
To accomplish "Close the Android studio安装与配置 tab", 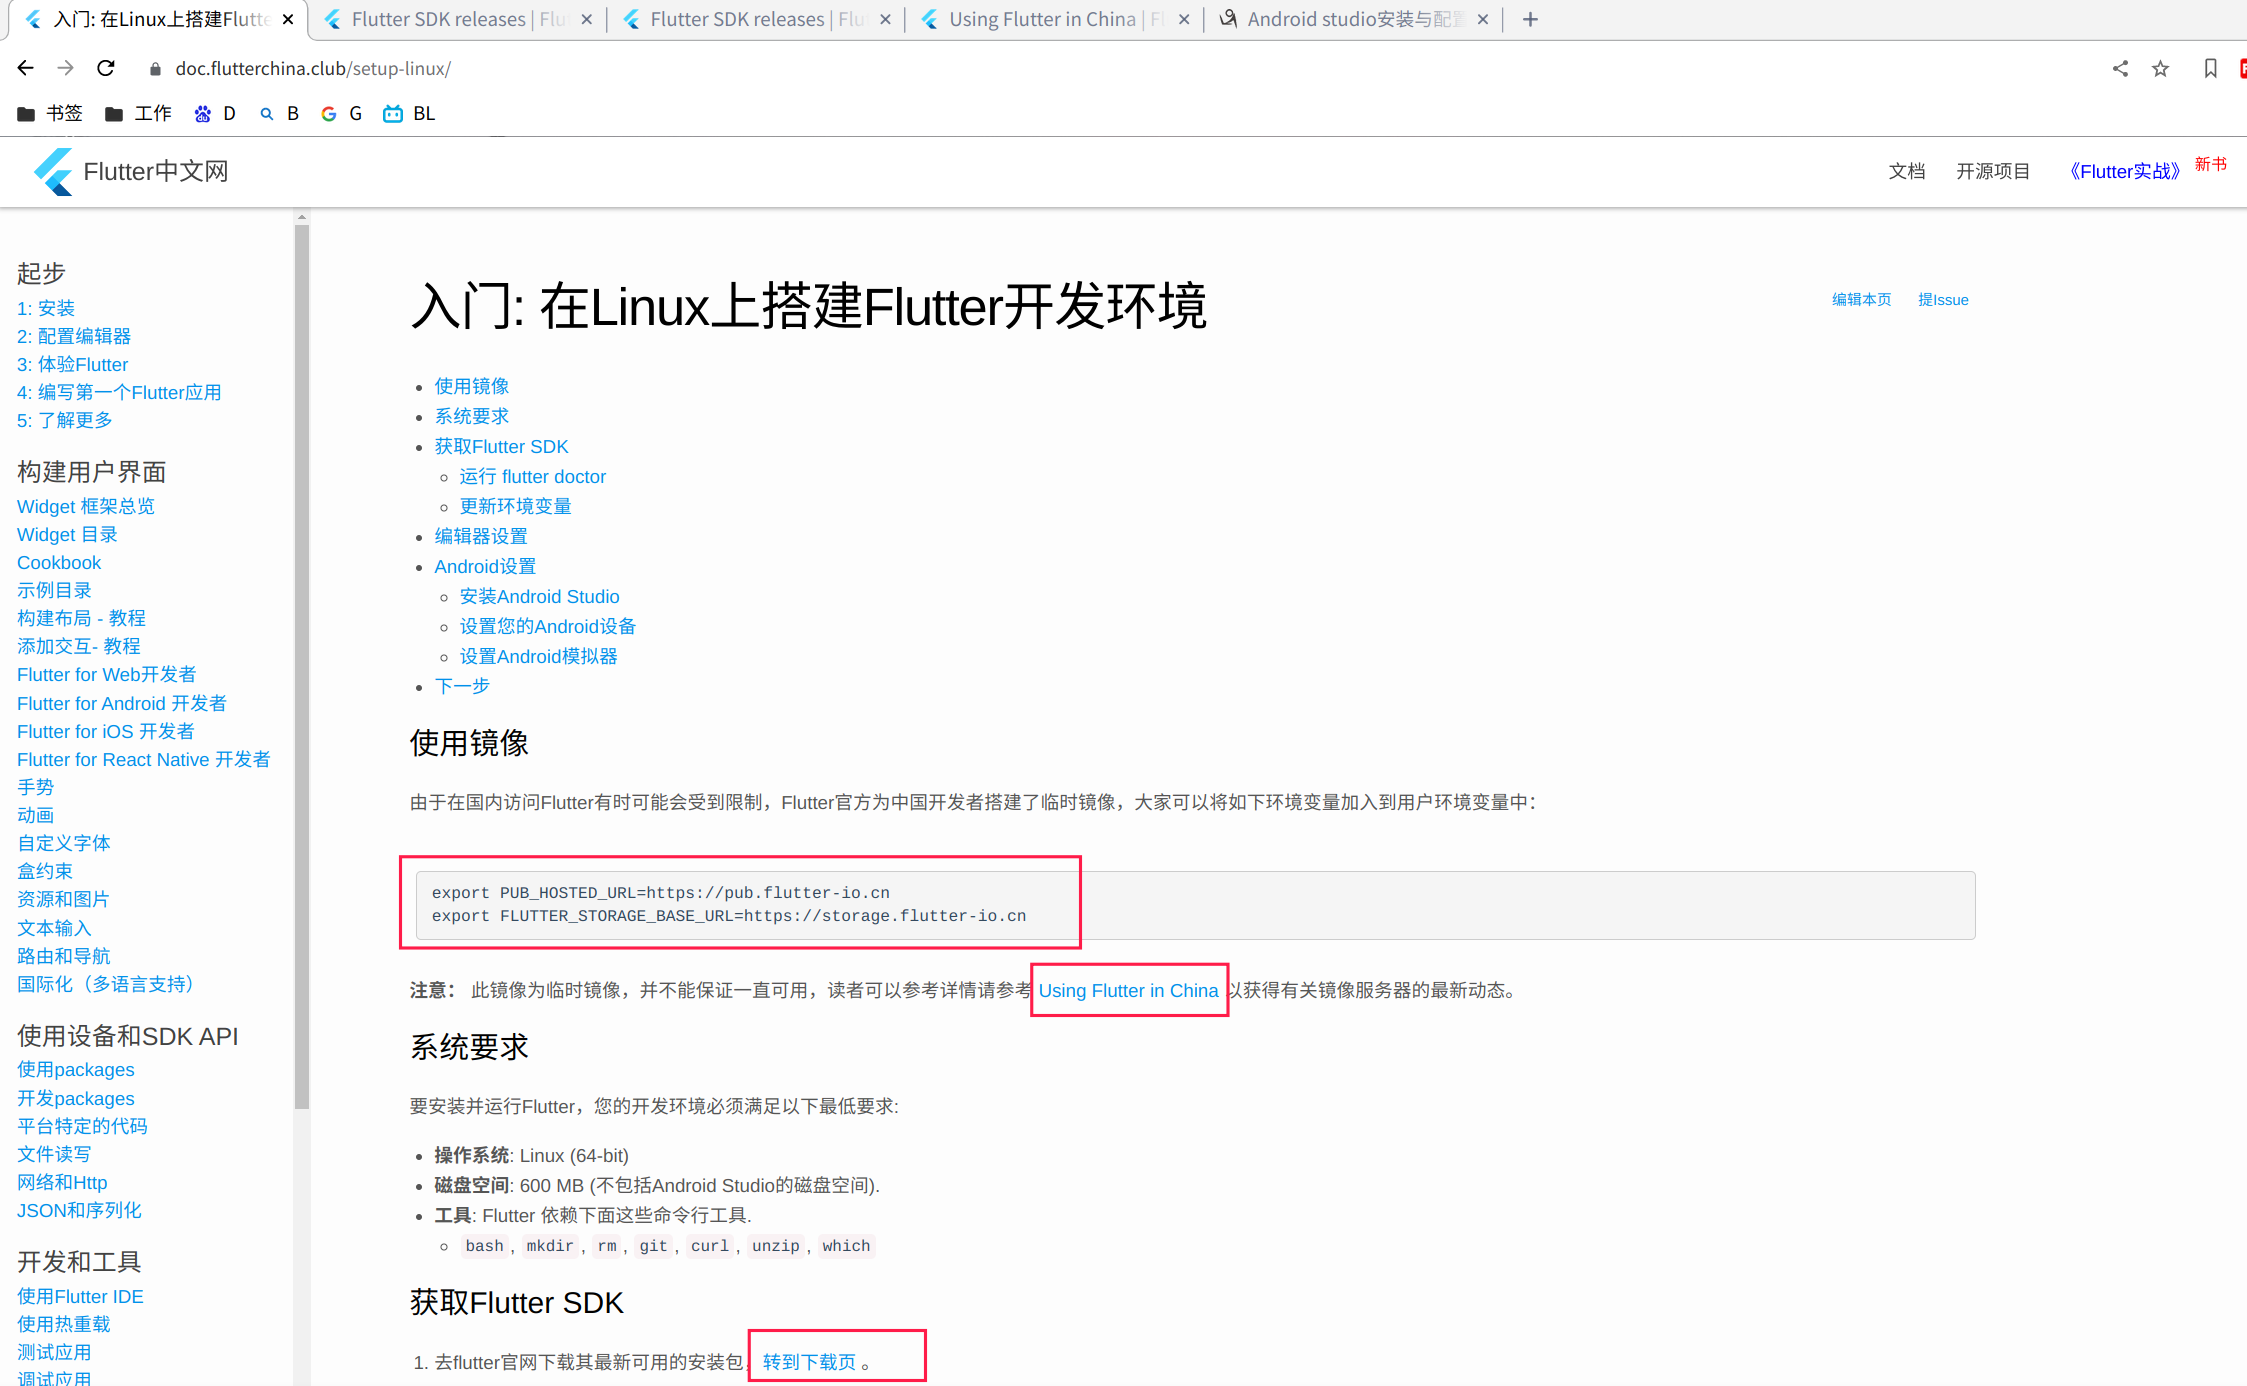I will 1483,19.
